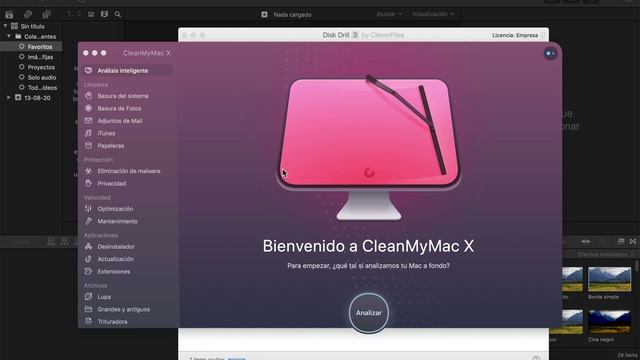Viewport: 640px width, 360px height.
Task: Open the Optimización sliders icon
Action: click(89, 209)
